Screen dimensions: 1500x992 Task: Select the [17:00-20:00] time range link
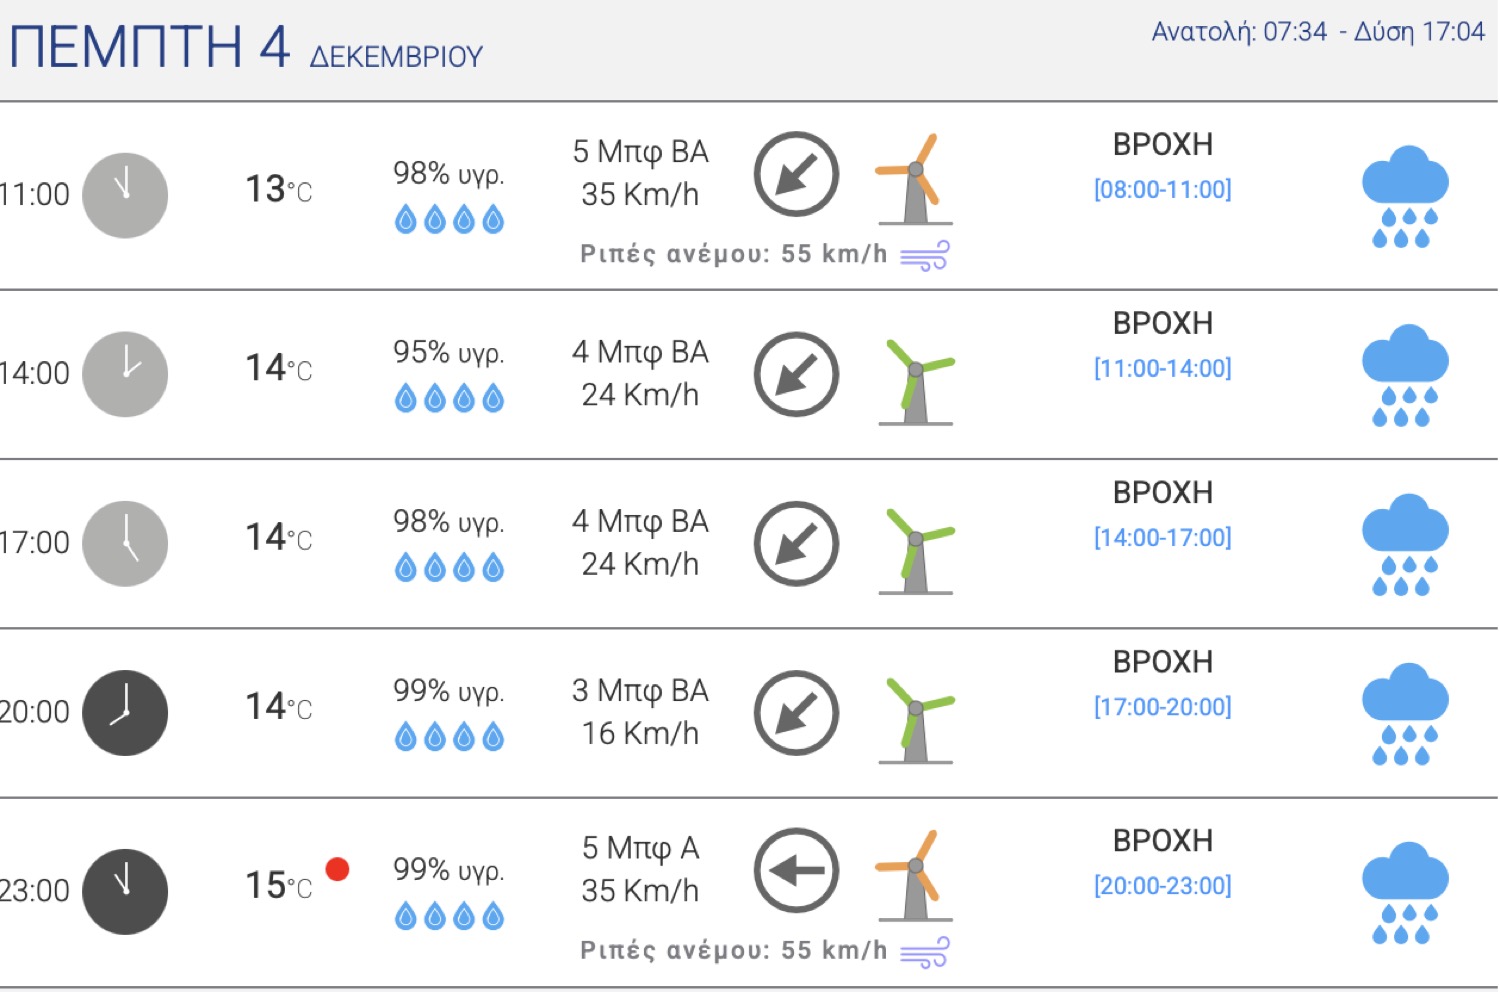(1162, 707)
